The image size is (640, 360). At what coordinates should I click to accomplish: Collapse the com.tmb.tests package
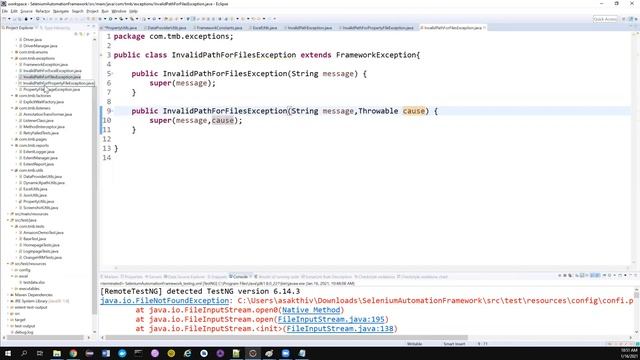click(12, 226)
